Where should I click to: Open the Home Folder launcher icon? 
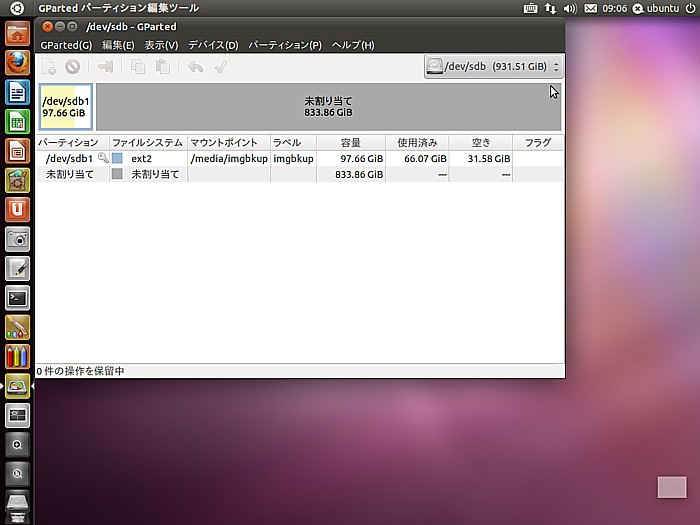17,33
